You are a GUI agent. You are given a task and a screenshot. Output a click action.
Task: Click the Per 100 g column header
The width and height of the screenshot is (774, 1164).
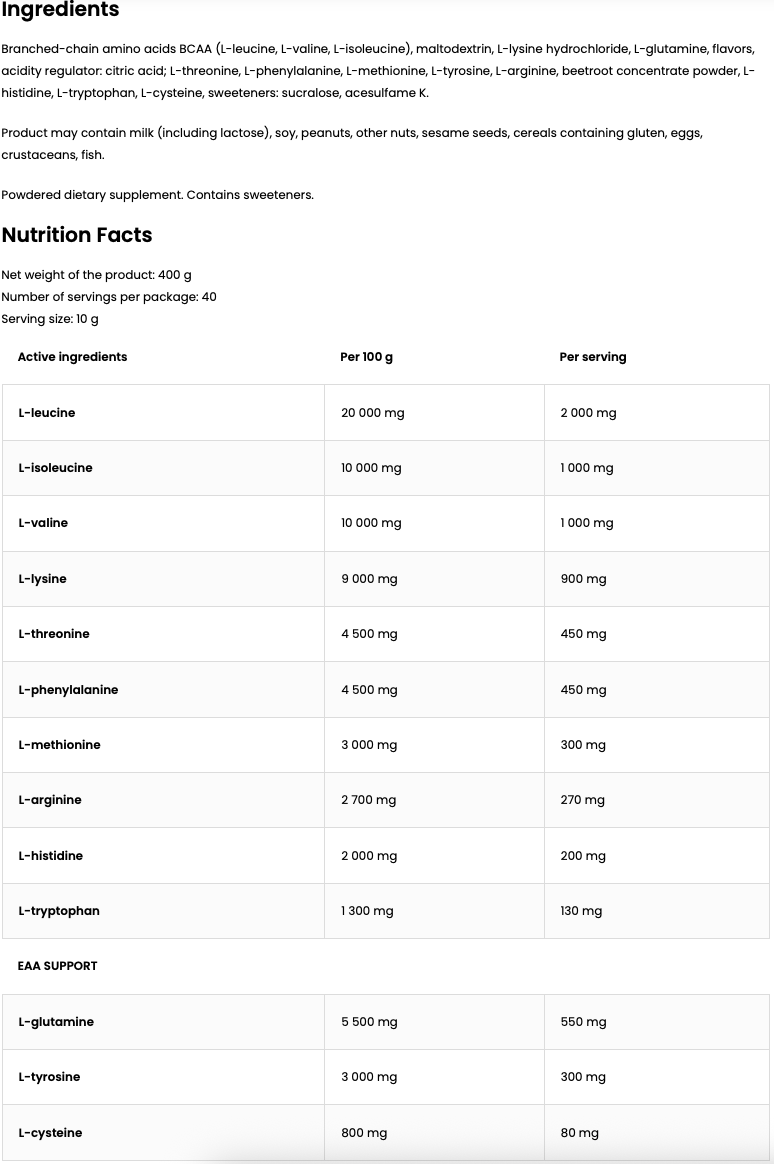point(366,357)
